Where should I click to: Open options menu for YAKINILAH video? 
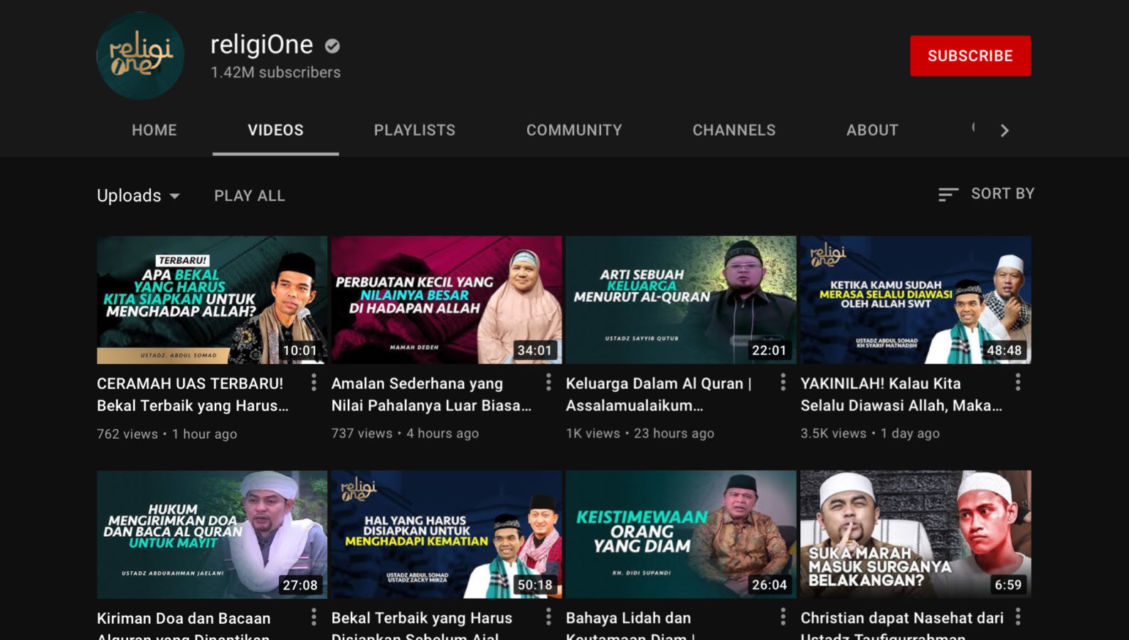1018,383
